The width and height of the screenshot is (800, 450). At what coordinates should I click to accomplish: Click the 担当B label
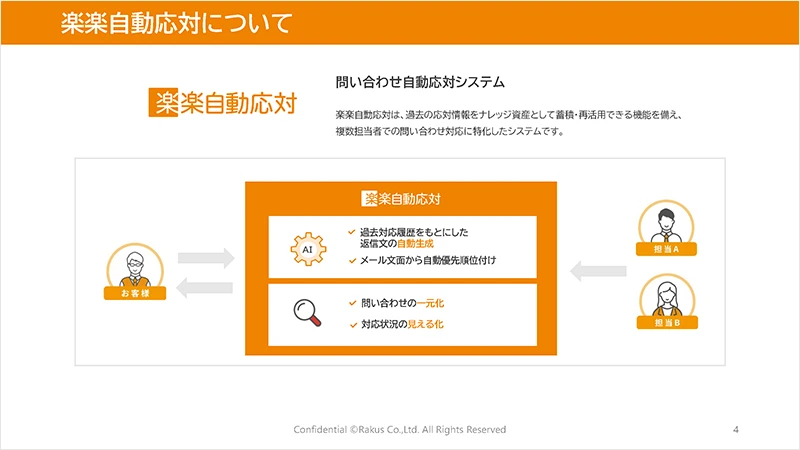pos(667,322)
